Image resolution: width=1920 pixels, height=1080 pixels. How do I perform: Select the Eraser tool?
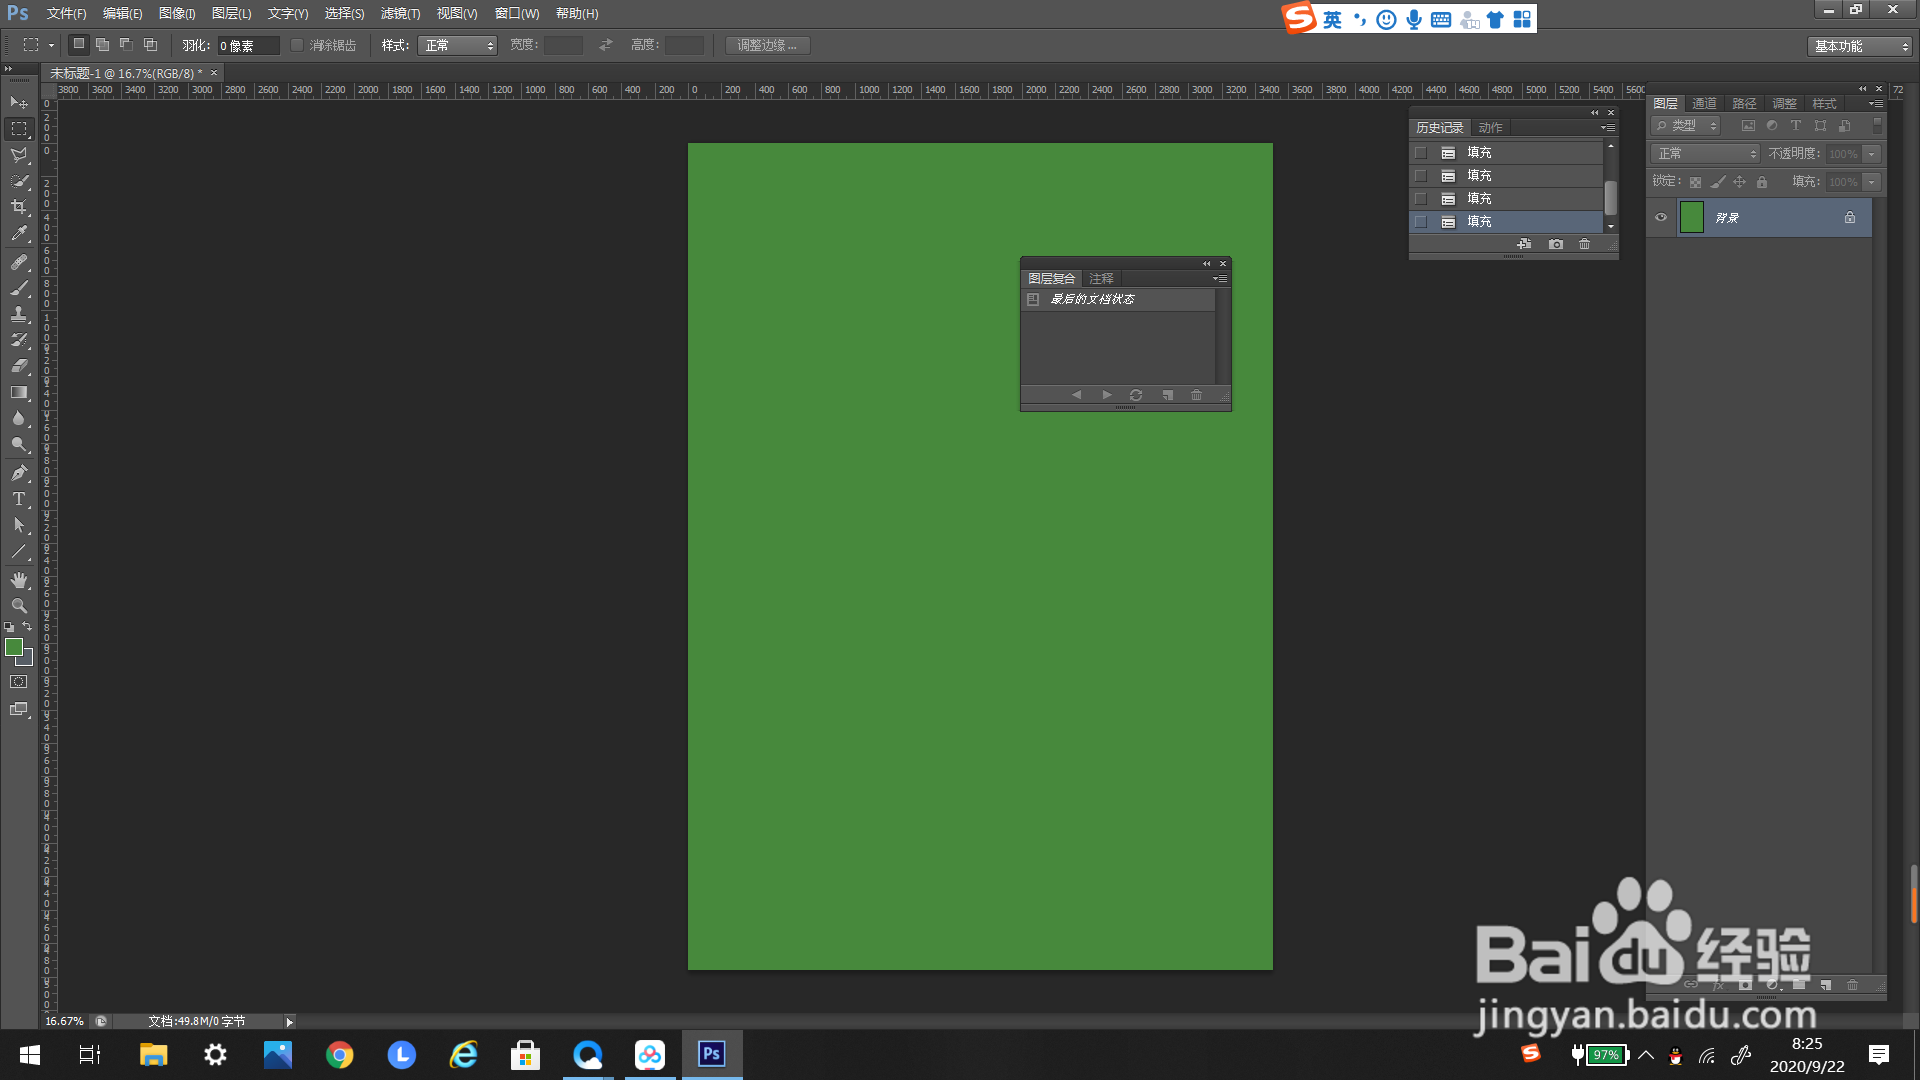point(19,366)
